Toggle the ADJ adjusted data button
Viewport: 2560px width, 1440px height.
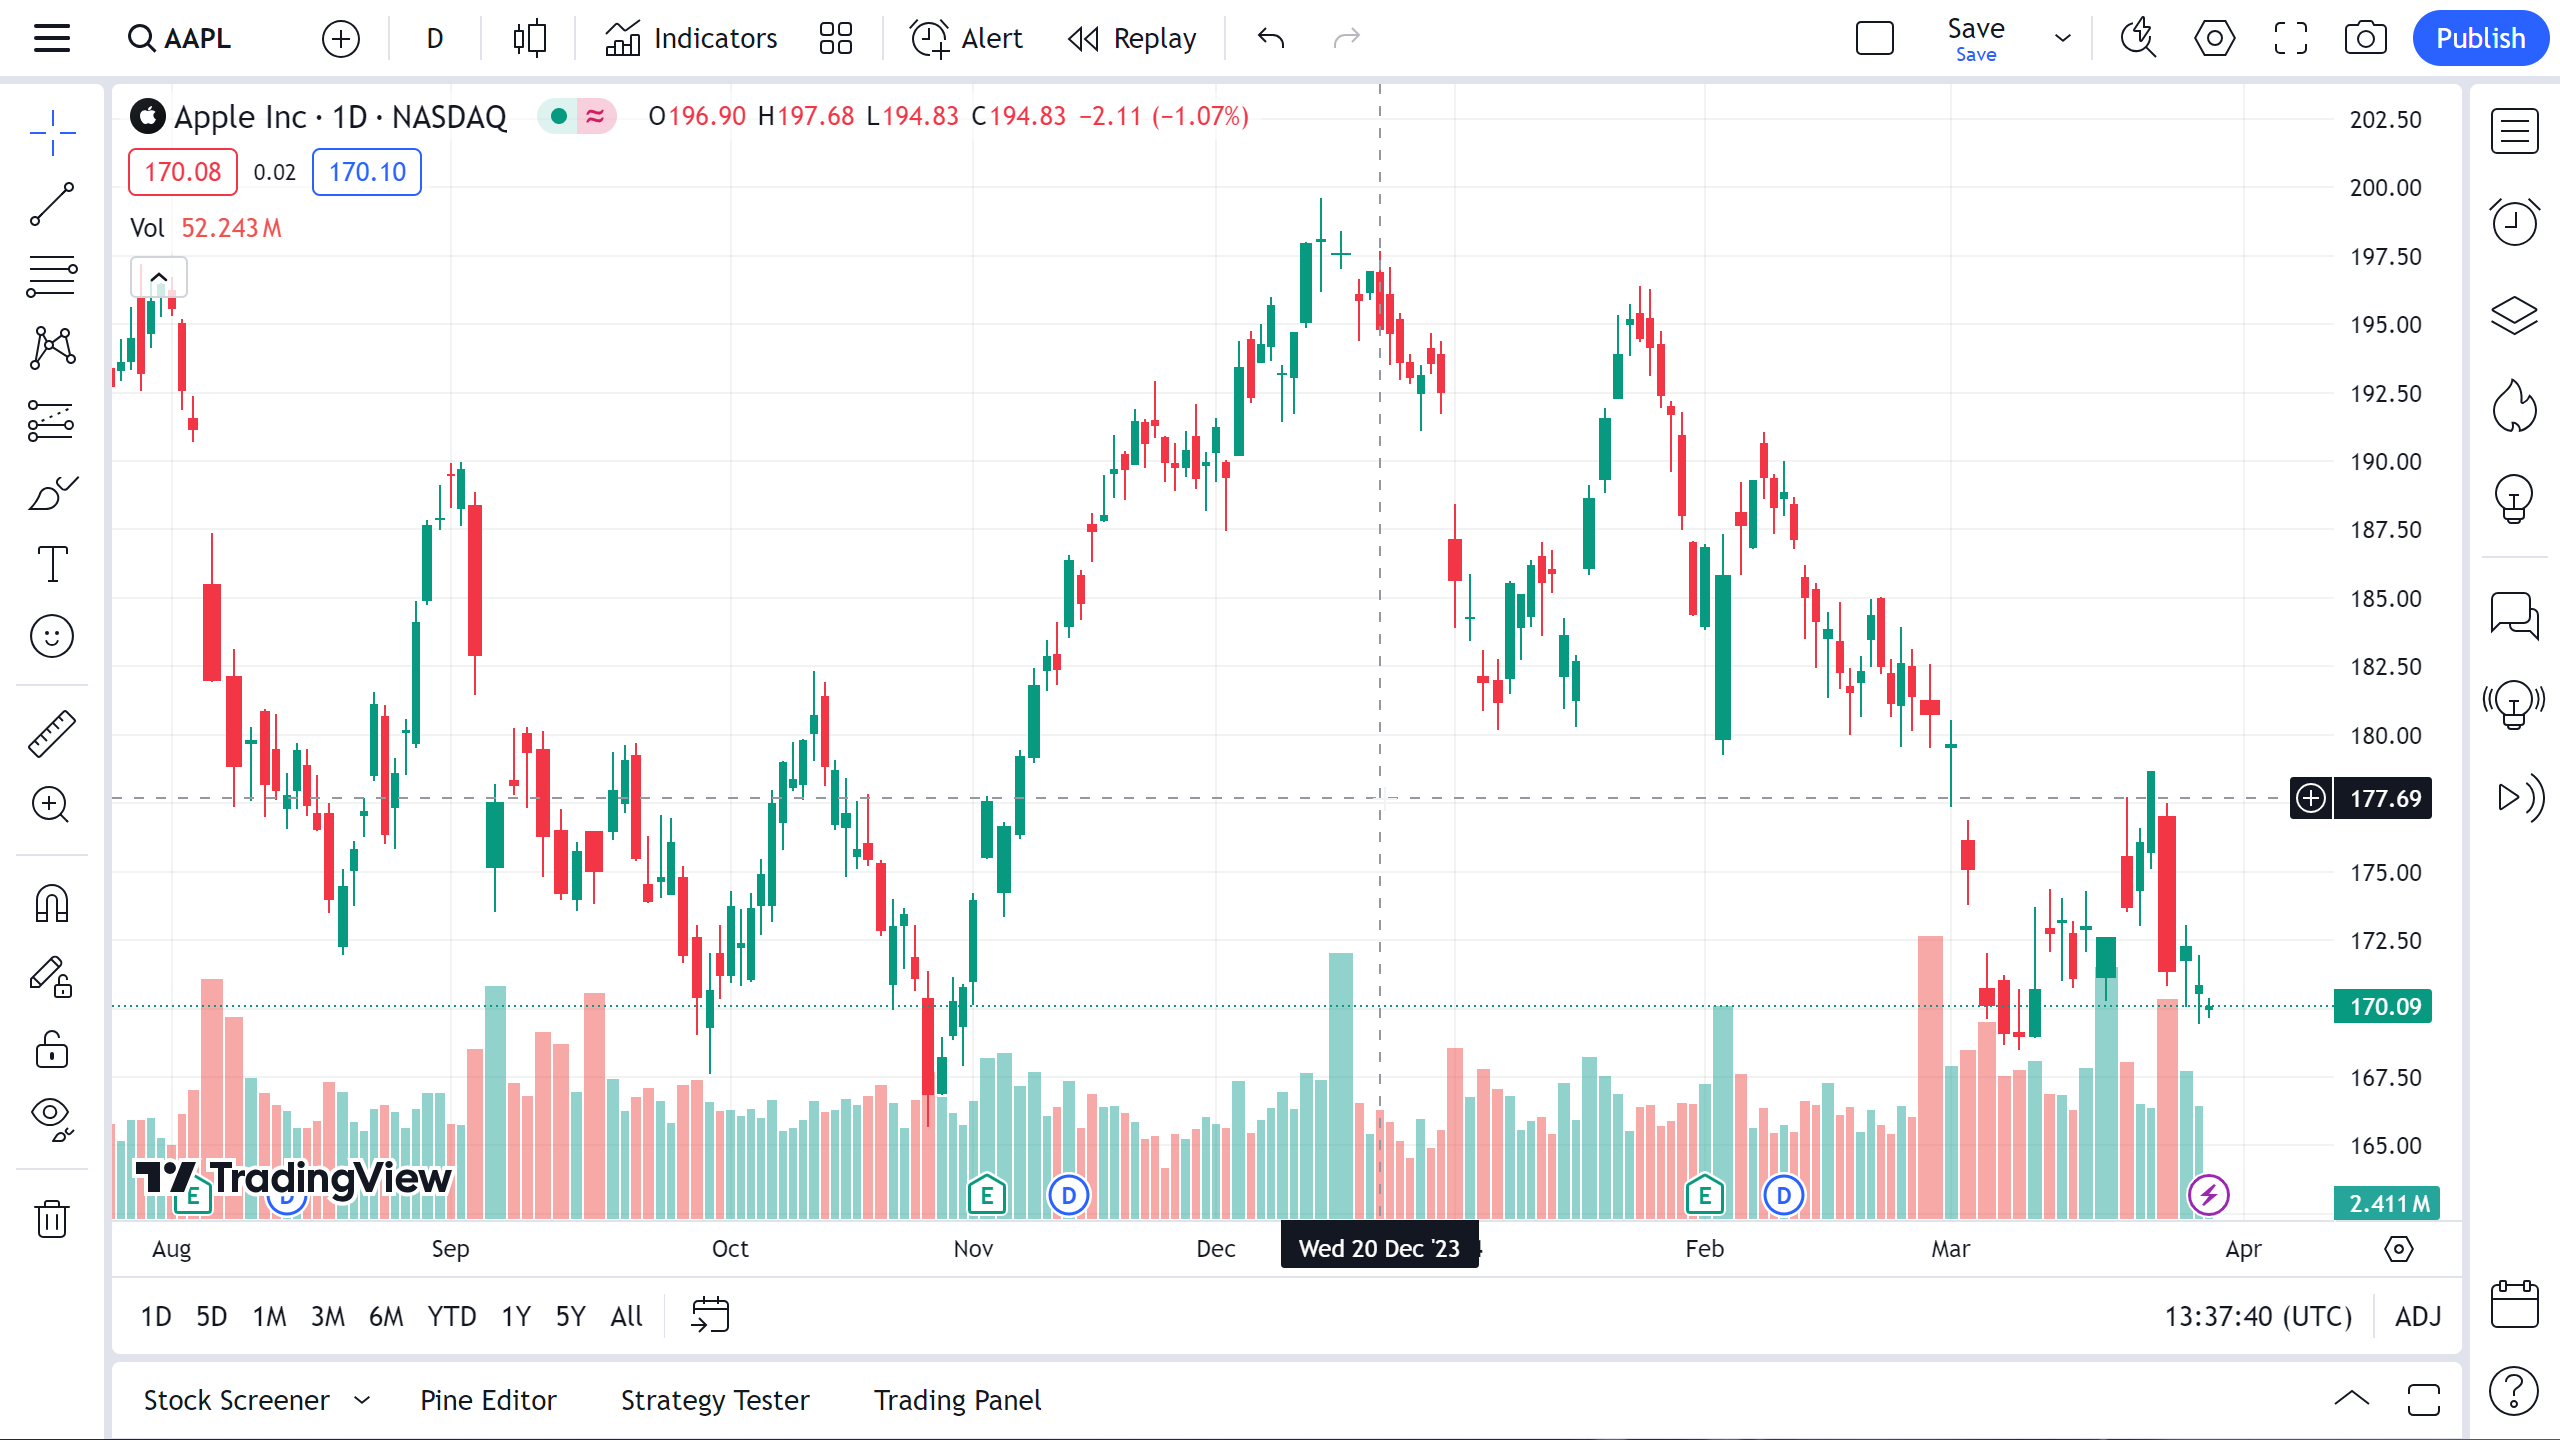tap(2418, 1316)
